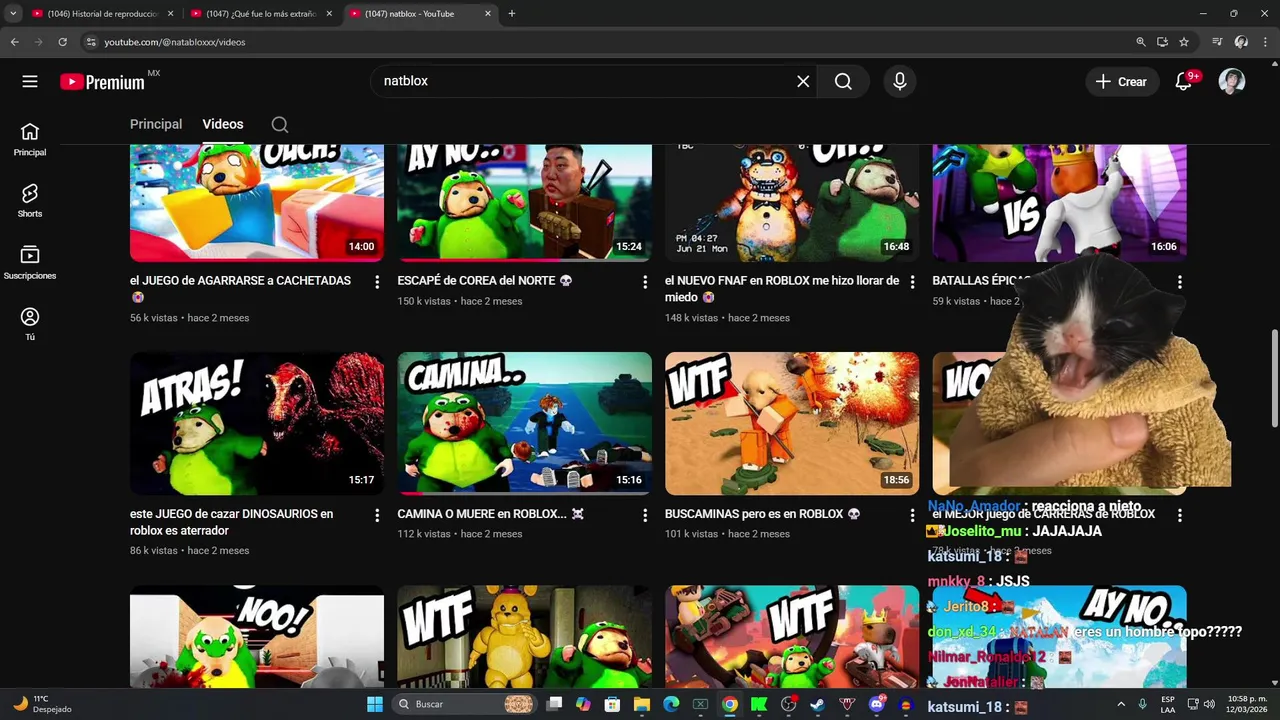
Task: Open options for ESCAPÉ de COREA video
Action: [x=645, y=283]
